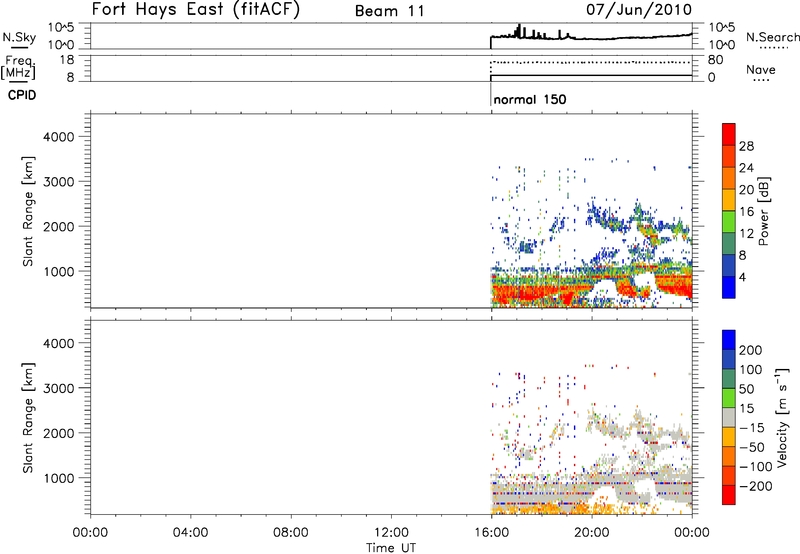
Task: Click the 'Velocity [m s-1]' colorbar title
Action: (782, 417)
